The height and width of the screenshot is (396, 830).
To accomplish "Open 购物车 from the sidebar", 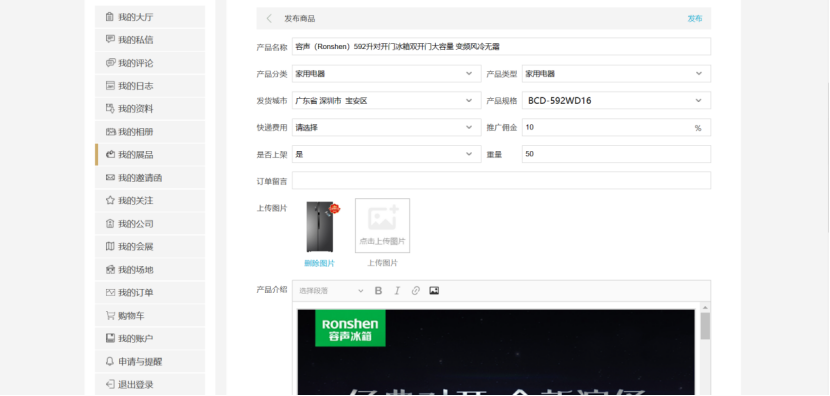I will 150,316.
